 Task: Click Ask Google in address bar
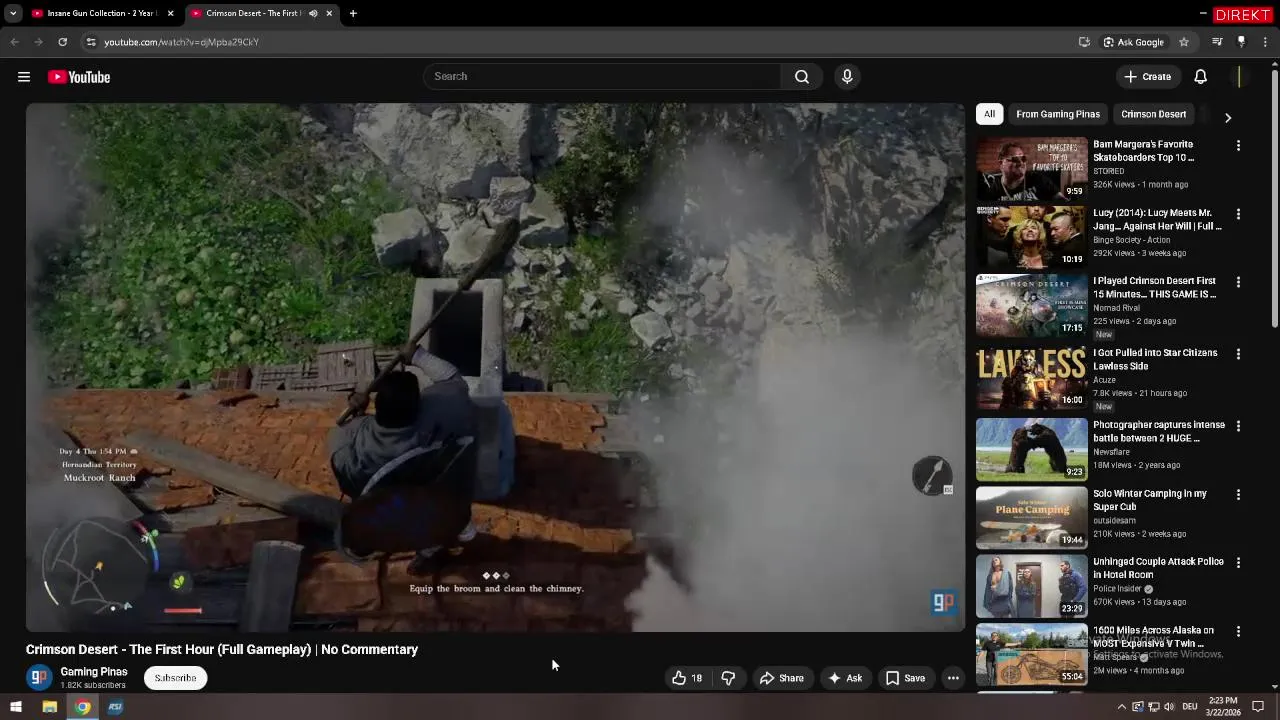pos(1133,42)
